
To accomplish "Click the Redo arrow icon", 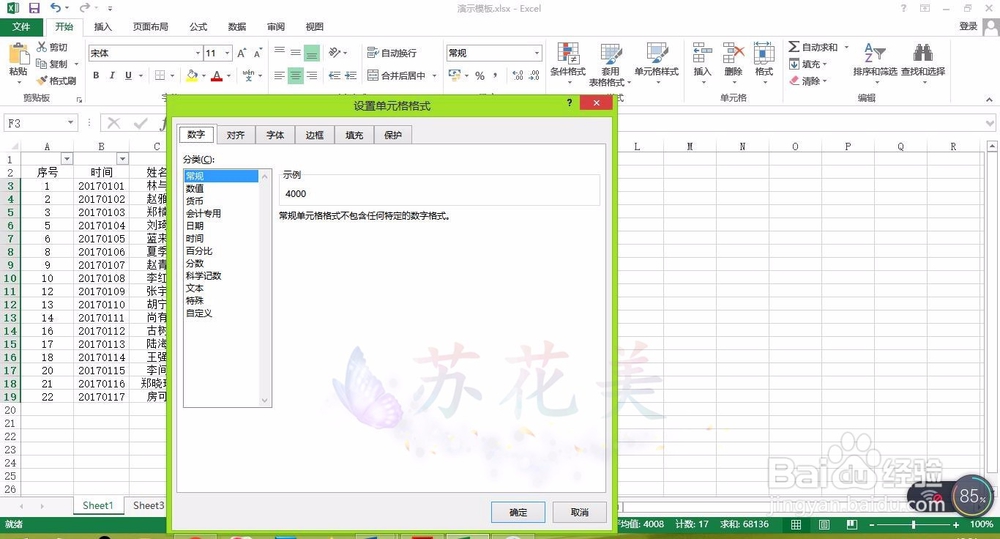I will point(85,8).
